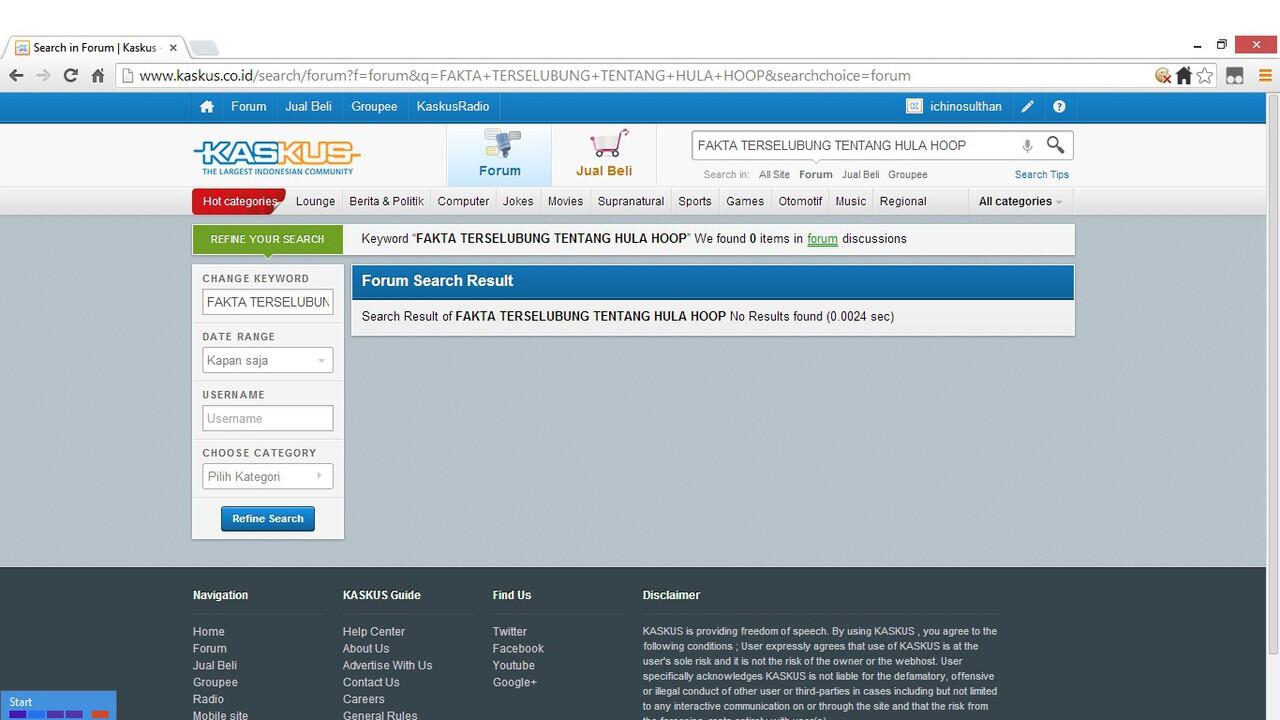This screenshot has height=720, width=1280.
Task: Click the footer Facebook link
Action: coord(518,648)
